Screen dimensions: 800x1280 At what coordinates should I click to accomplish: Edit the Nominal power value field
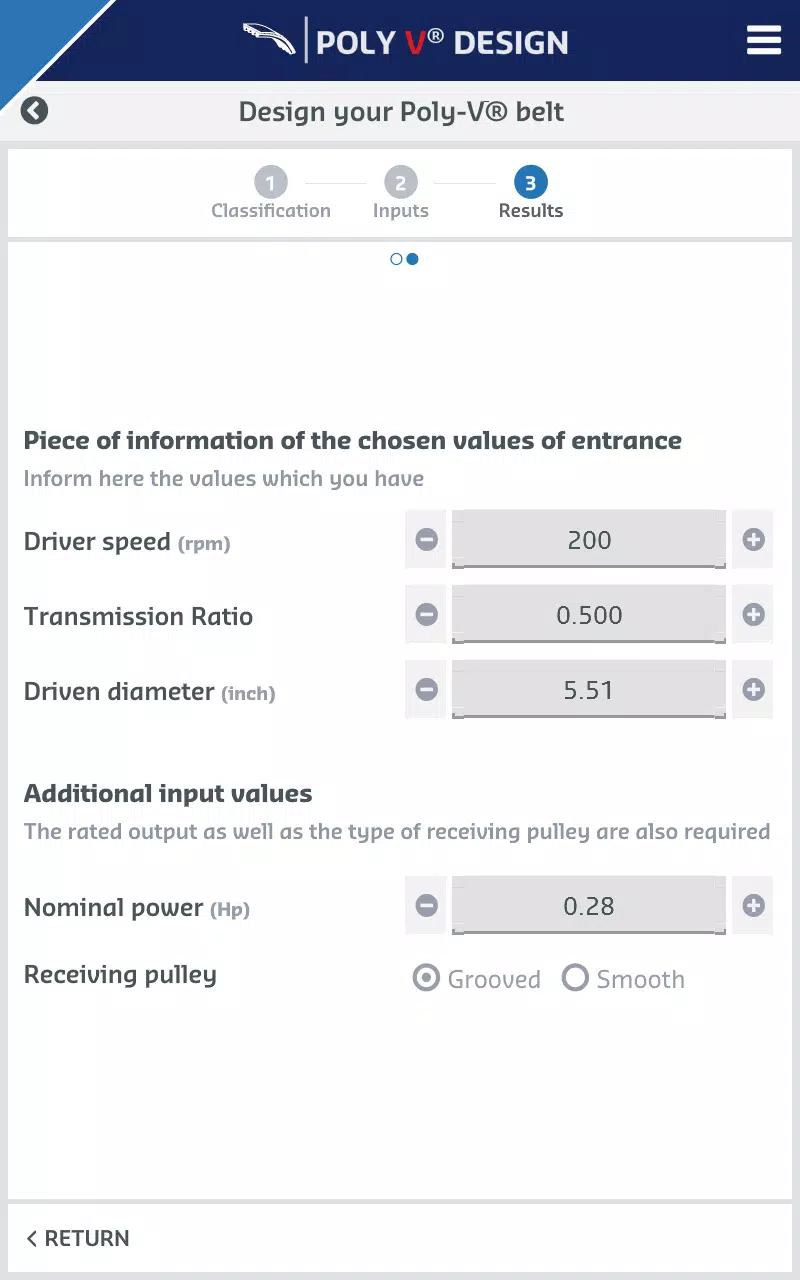pyautogui.click(x=589, y=906)
